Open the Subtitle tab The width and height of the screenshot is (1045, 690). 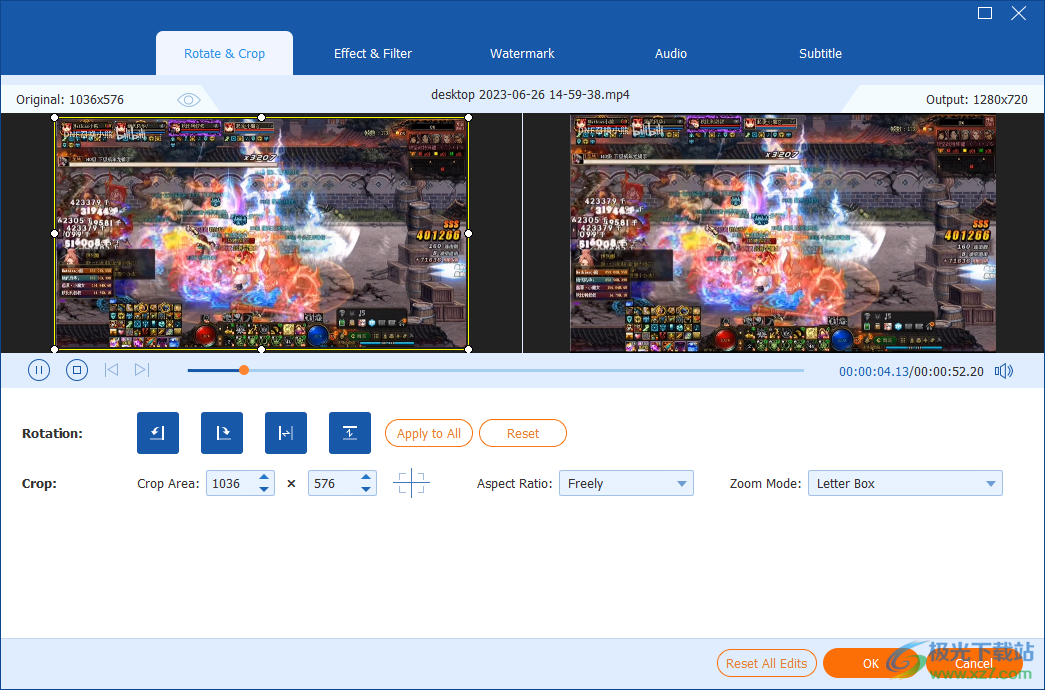tap(820, 53)
